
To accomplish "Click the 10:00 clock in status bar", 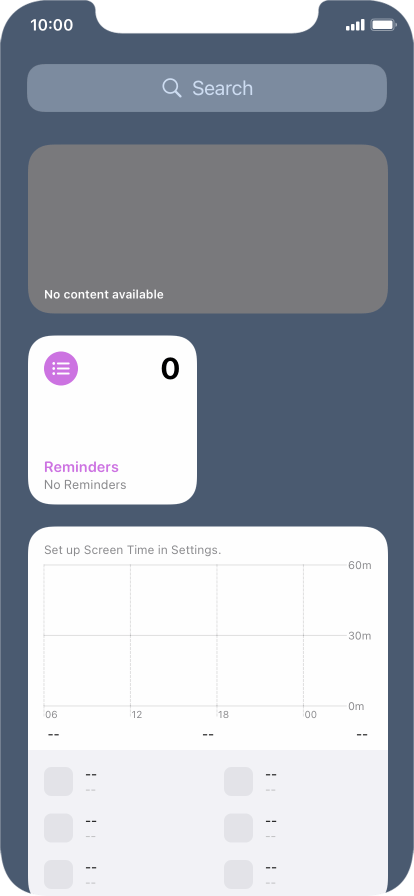I will click(51, 25).
